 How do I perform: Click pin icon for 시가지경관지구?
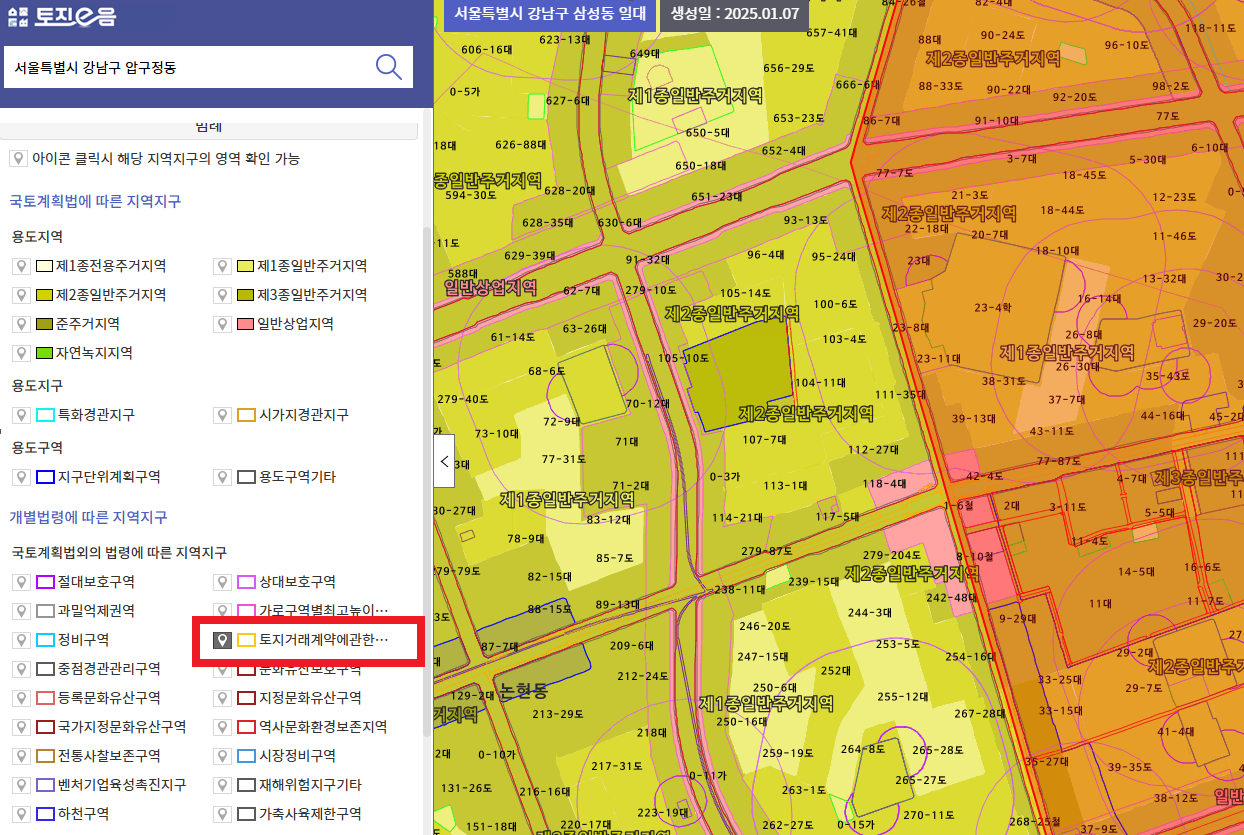coord(220,414)
